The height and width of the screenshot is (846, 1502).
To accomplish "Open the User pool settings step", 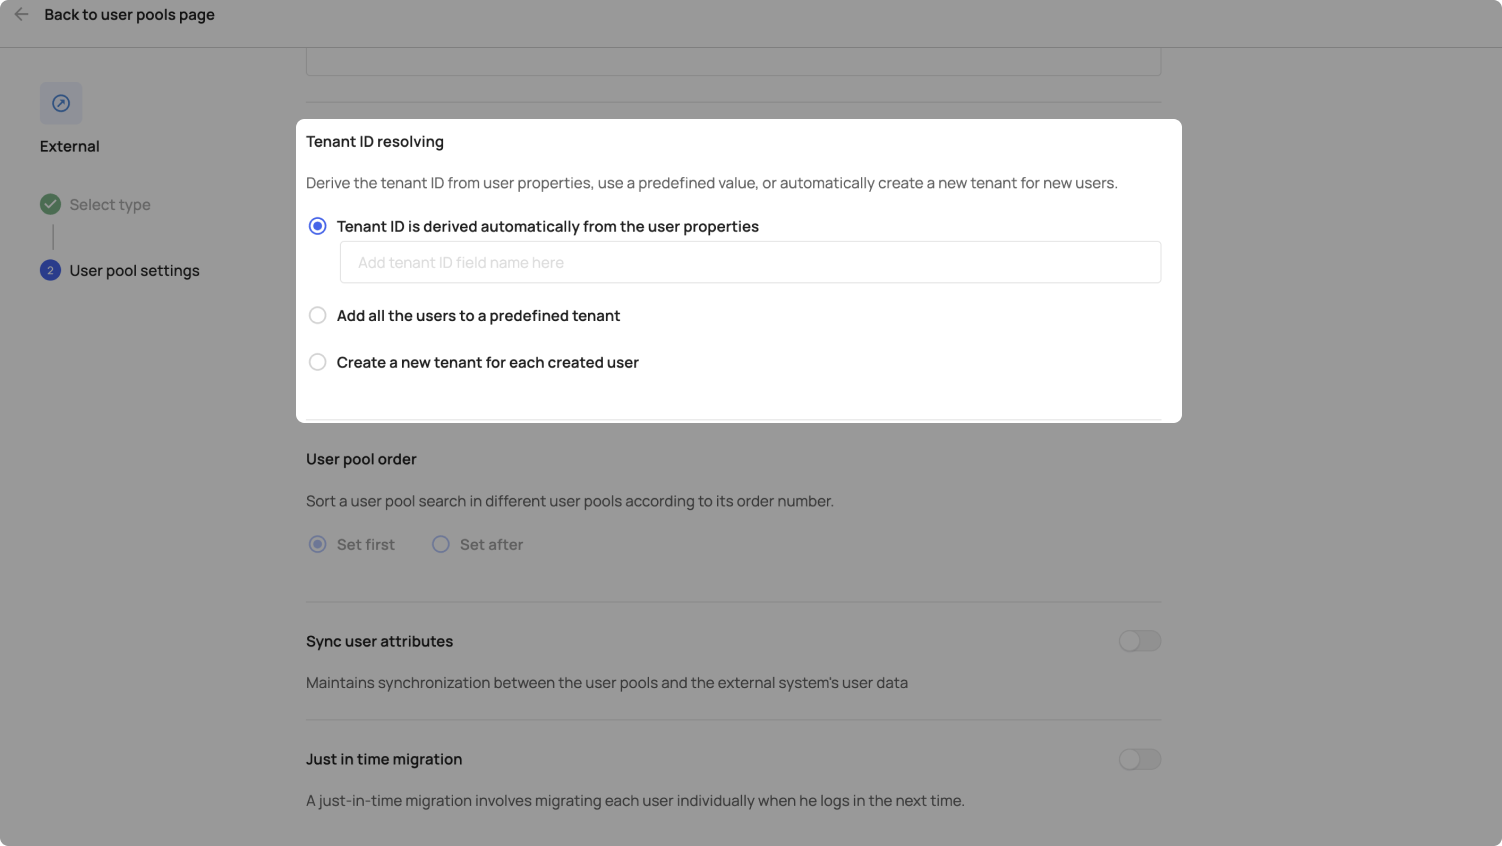I will (x=134, y=271).
